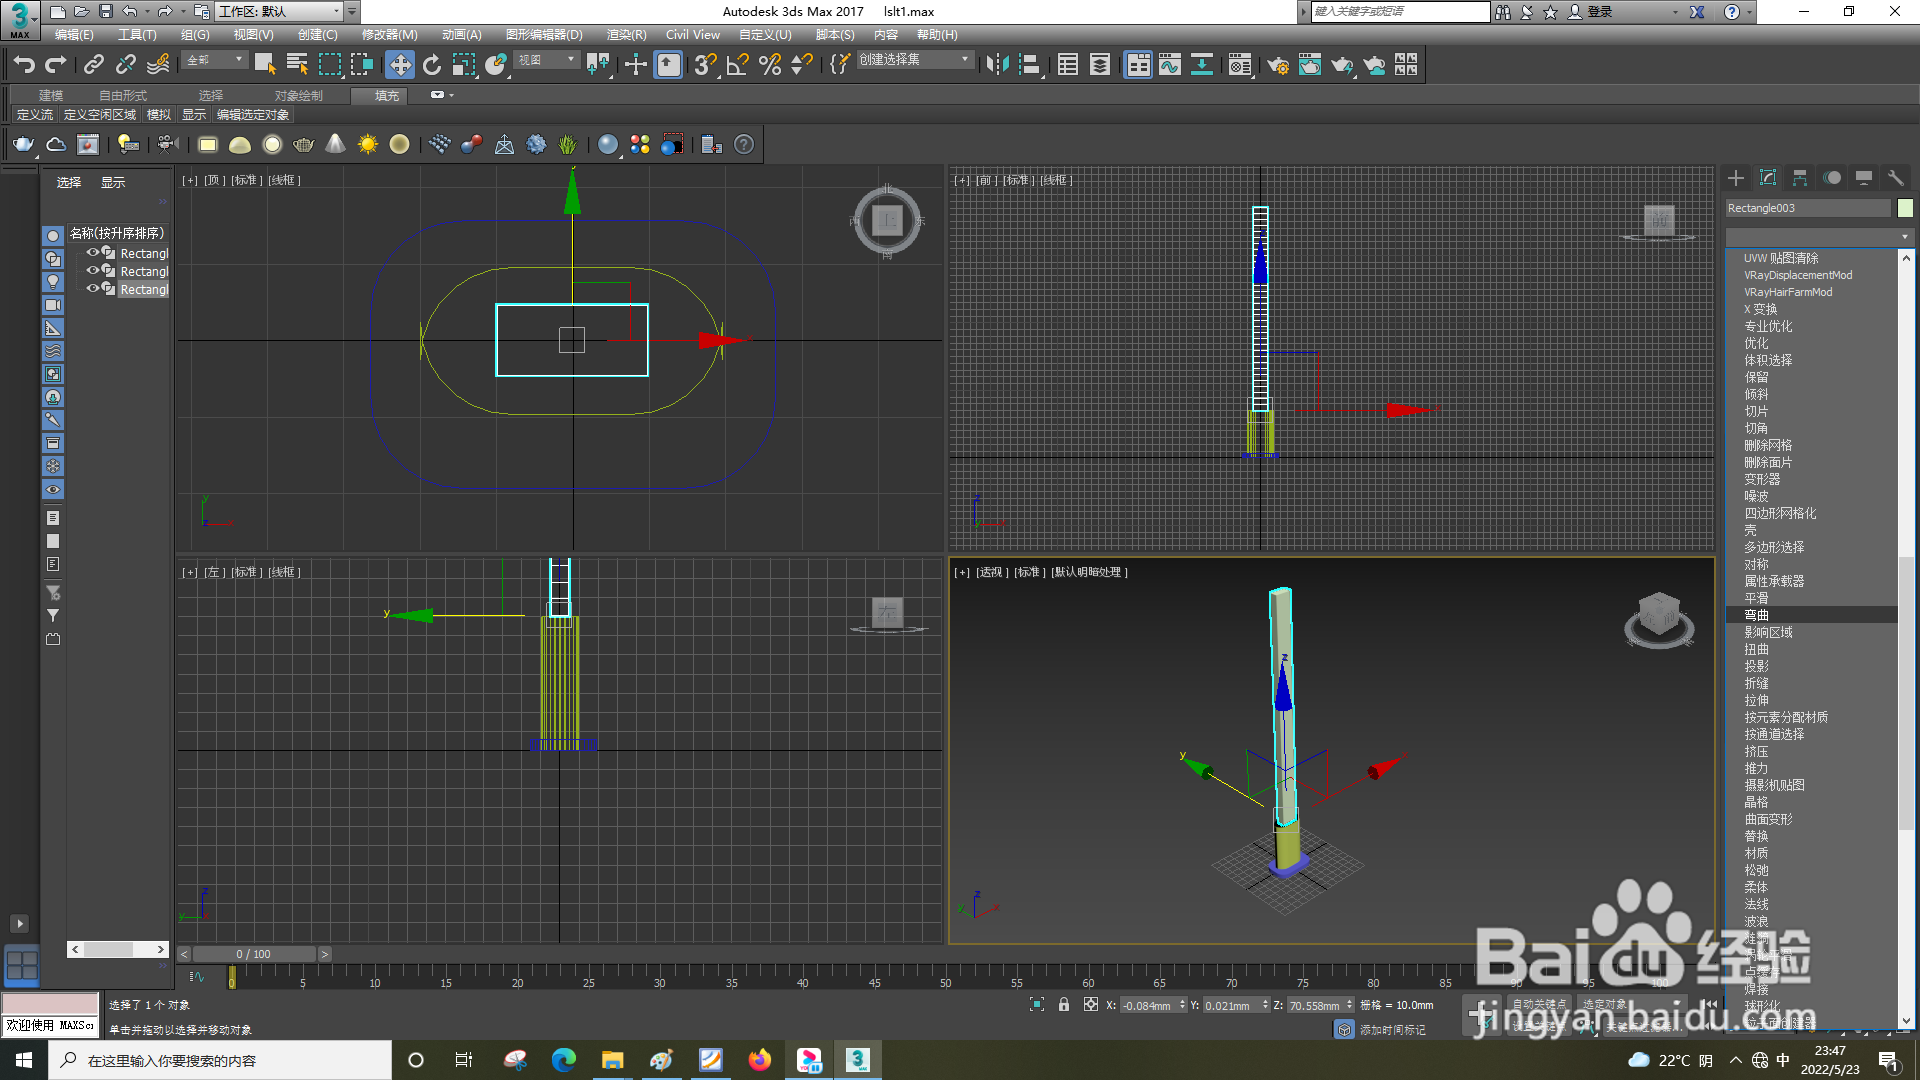
Task: Click the object color swatch beside Rectangle003
Action: click(x=1905, y=208)
